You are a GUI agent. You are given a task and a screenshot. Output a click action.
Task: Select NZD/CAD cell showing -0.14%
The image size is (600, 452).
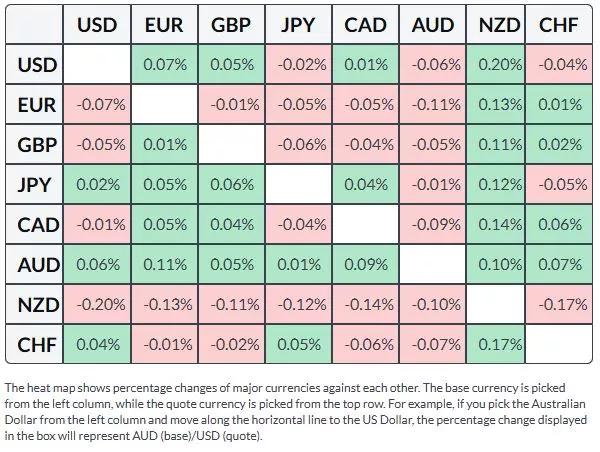(366, 305)
